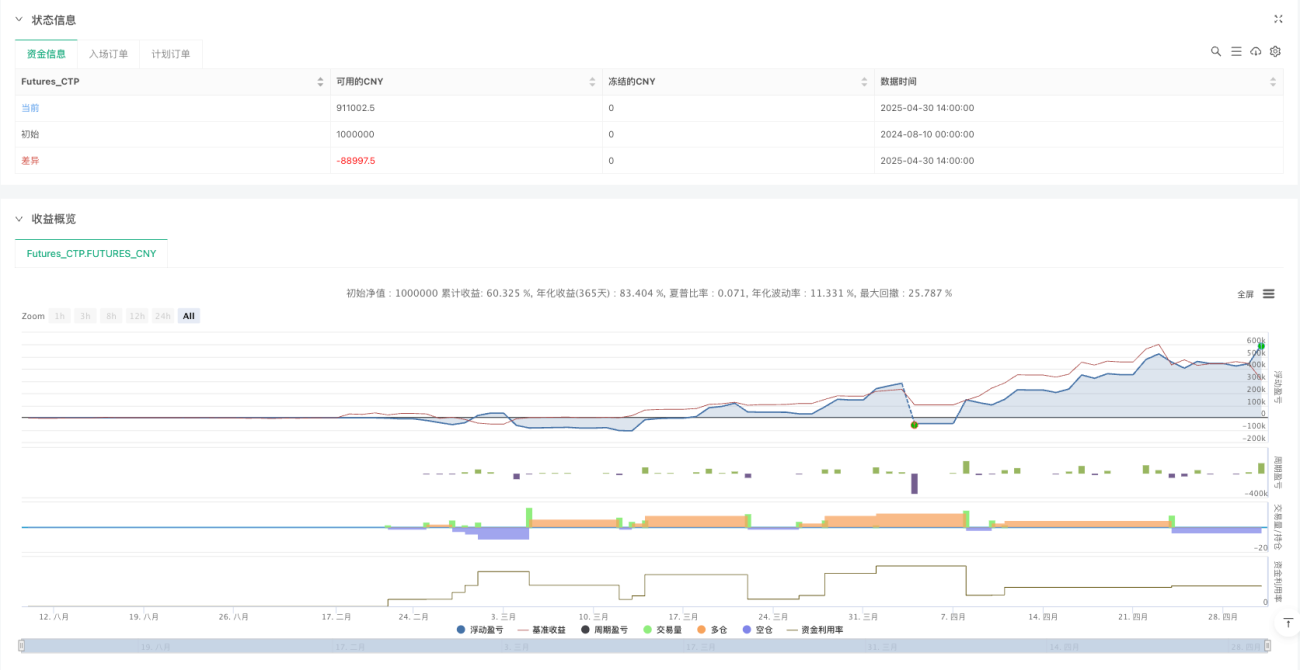Open the gear settings icon
The width and height of the screenshot is (1300, 670).
point(1275,51)
